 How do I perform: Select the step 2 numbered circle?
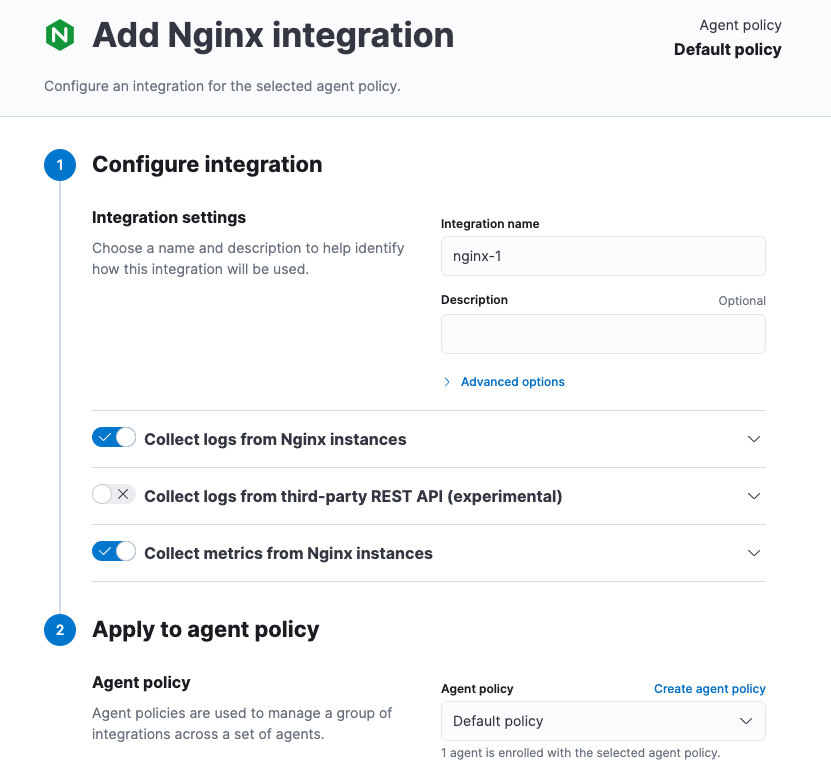60,630
